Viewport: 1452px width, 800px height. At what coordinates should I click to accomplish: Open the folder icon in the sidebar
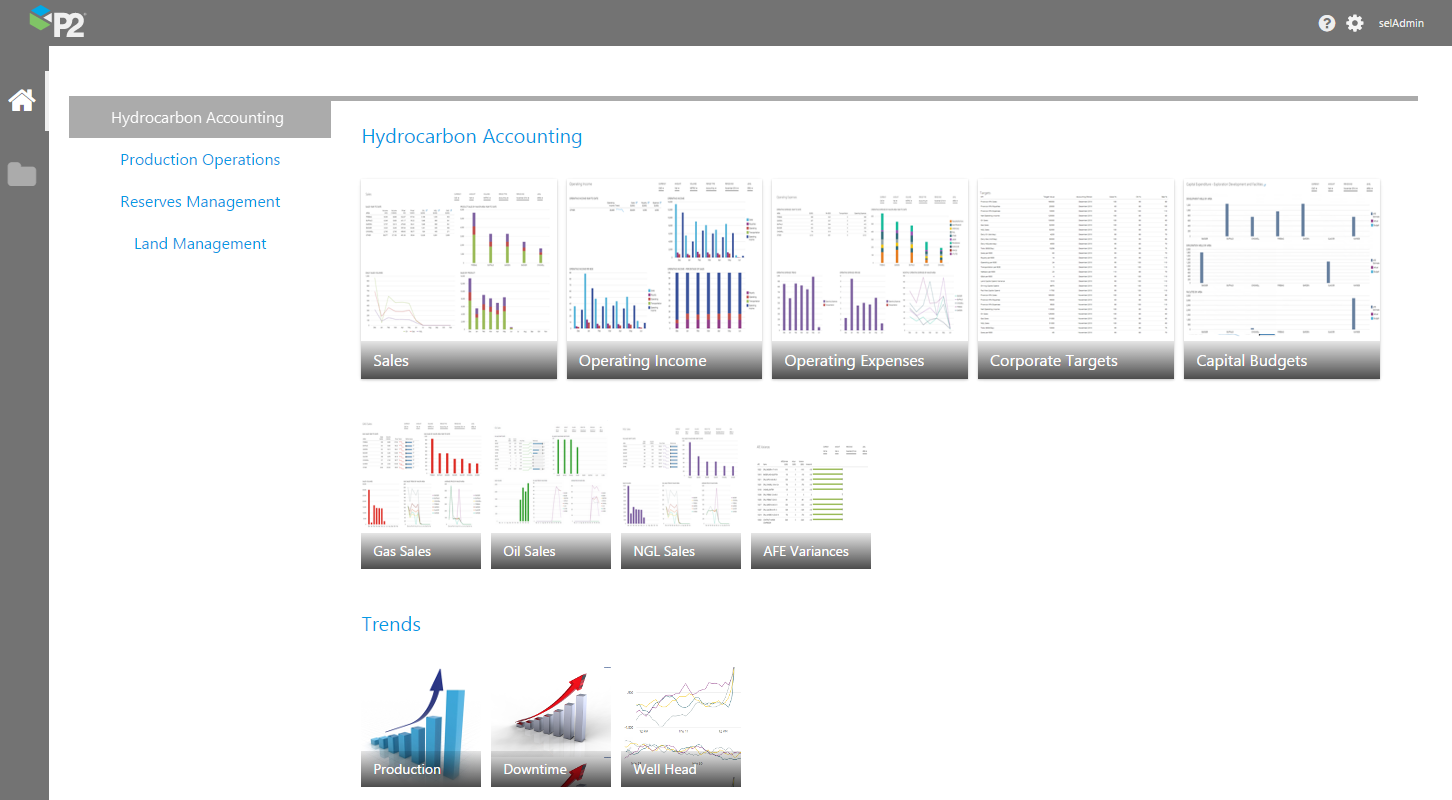click(22, 174)
